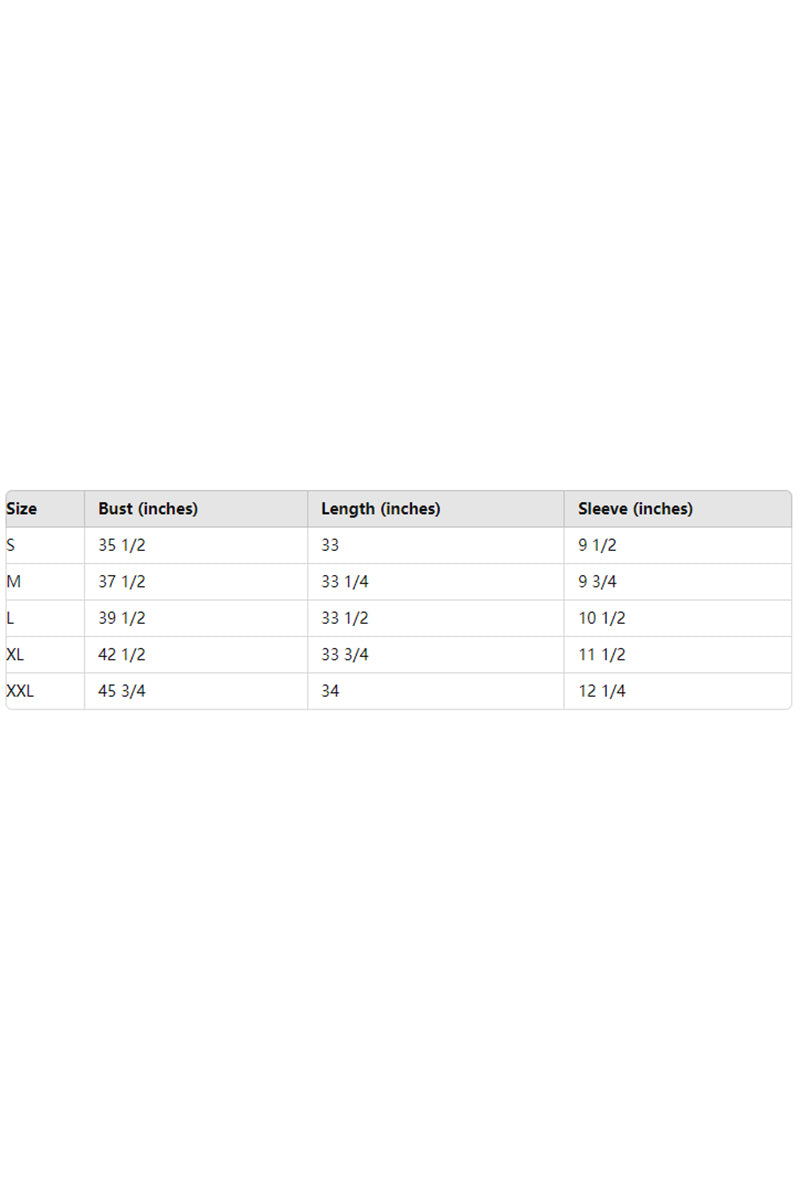The height and width of the screenshot is (1200, 800).
Task: Click the size M row label
Action: (13, 582)
